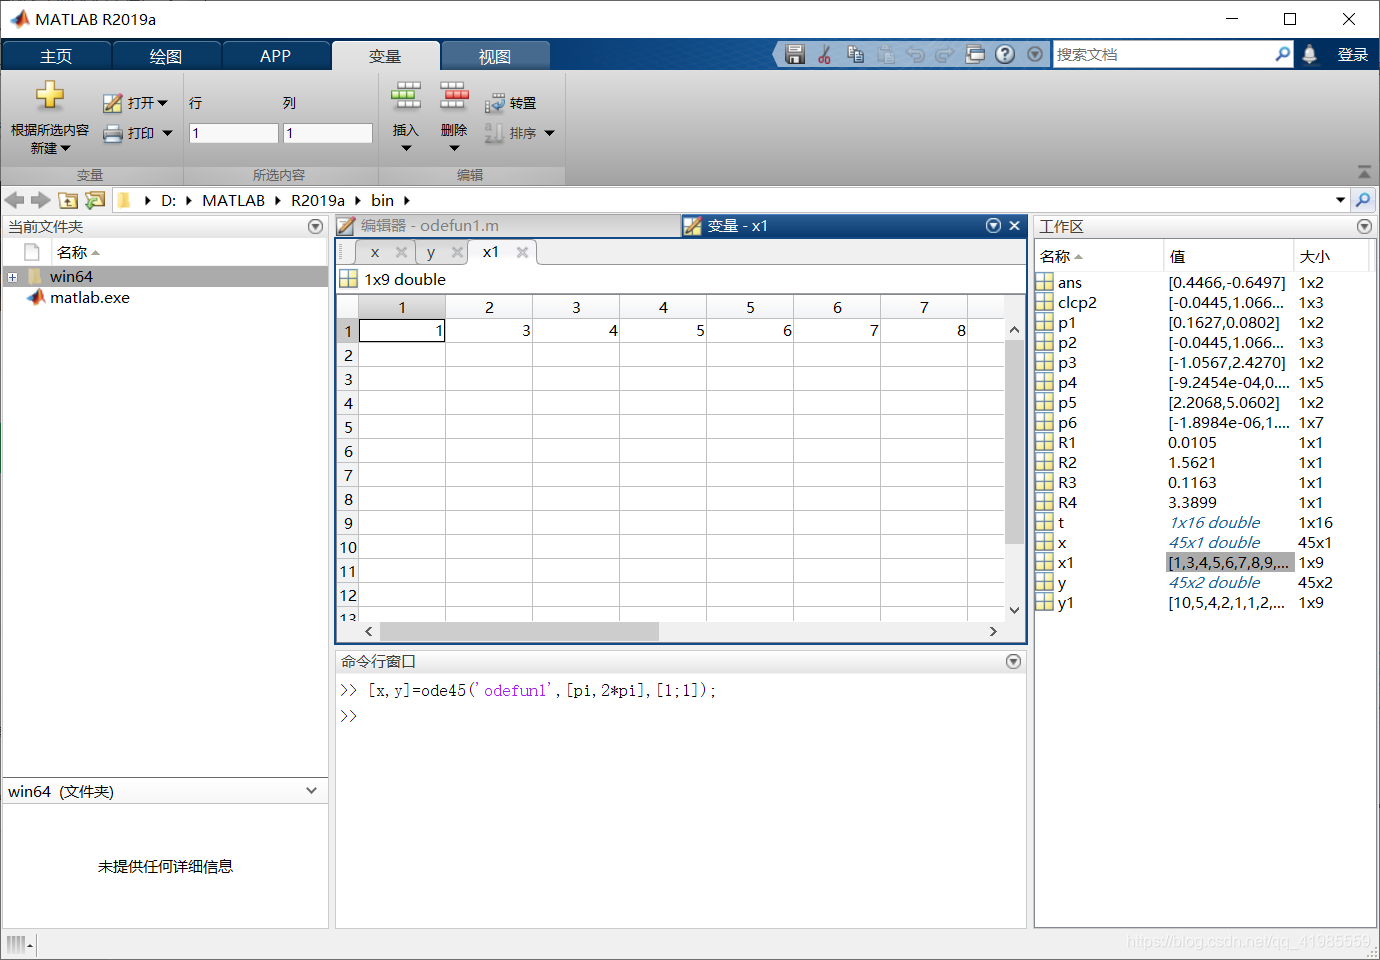1380x960 pixels.
Task: Collapse the win64 folder details panel
Action: [312, 790]
